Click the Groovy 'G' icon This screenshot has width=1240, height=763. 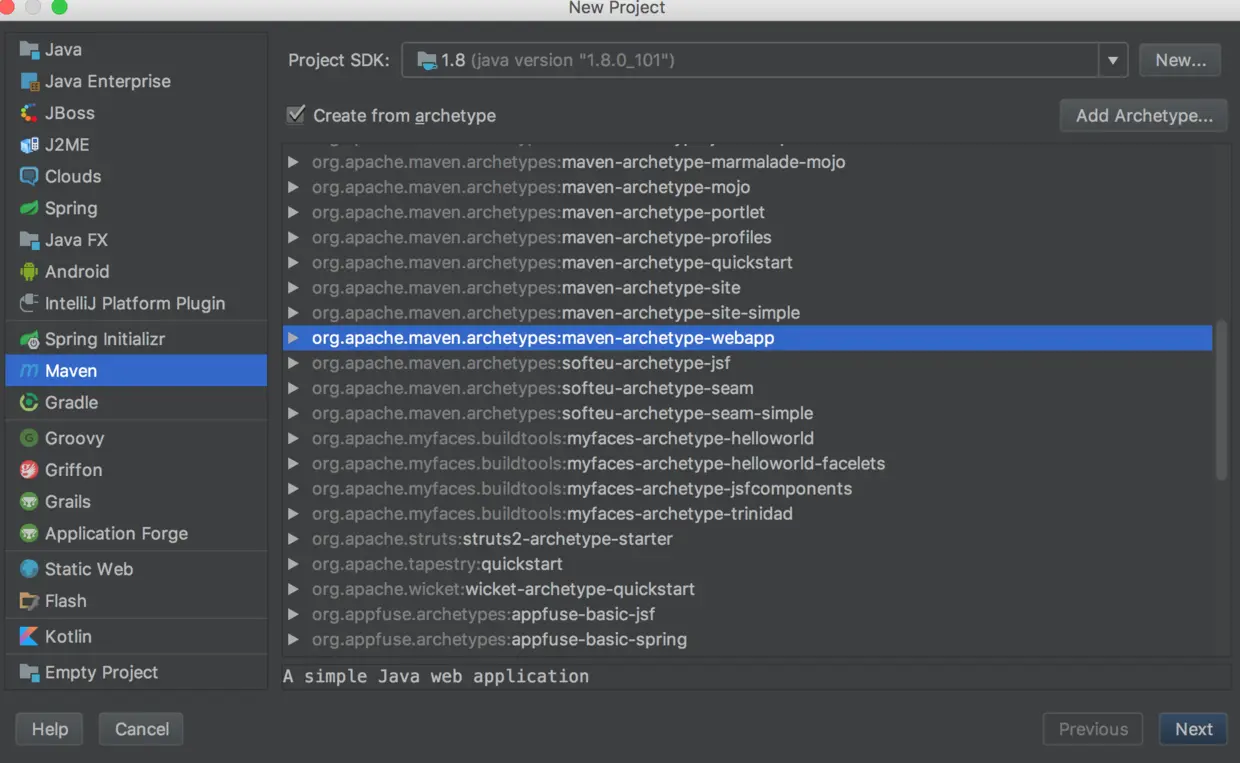[x=29, y=438]
